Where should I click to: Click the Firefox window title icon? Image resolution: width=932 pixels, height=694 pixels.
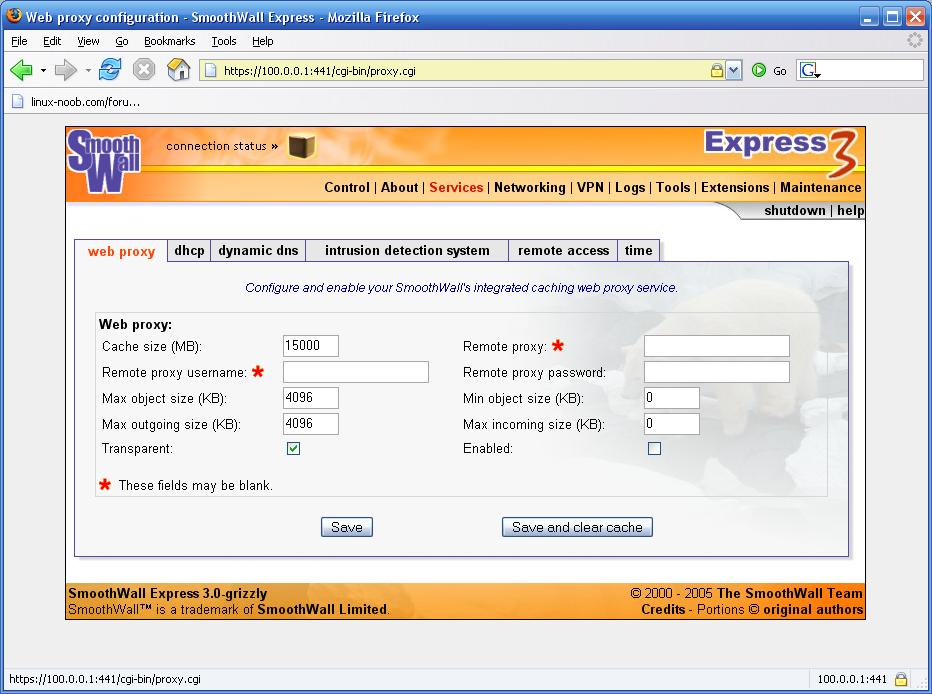tap(14, 16)
